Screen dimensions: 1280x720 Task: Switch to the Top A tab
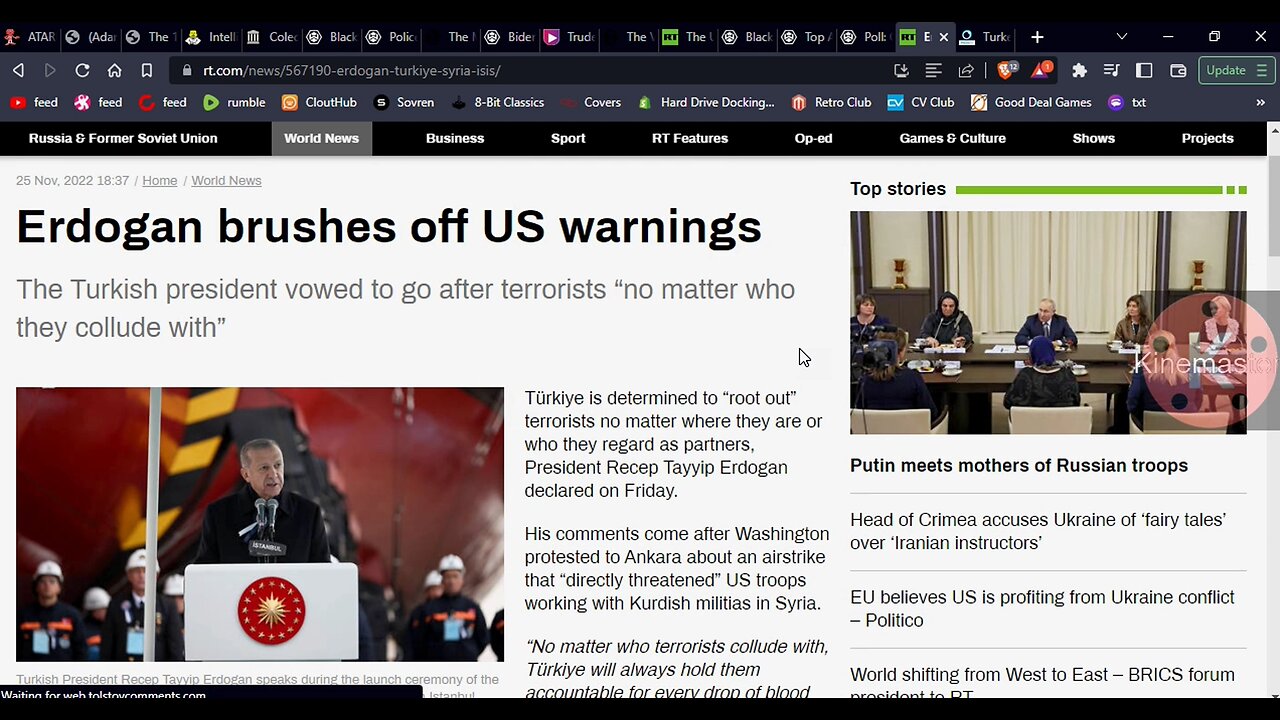805,37
